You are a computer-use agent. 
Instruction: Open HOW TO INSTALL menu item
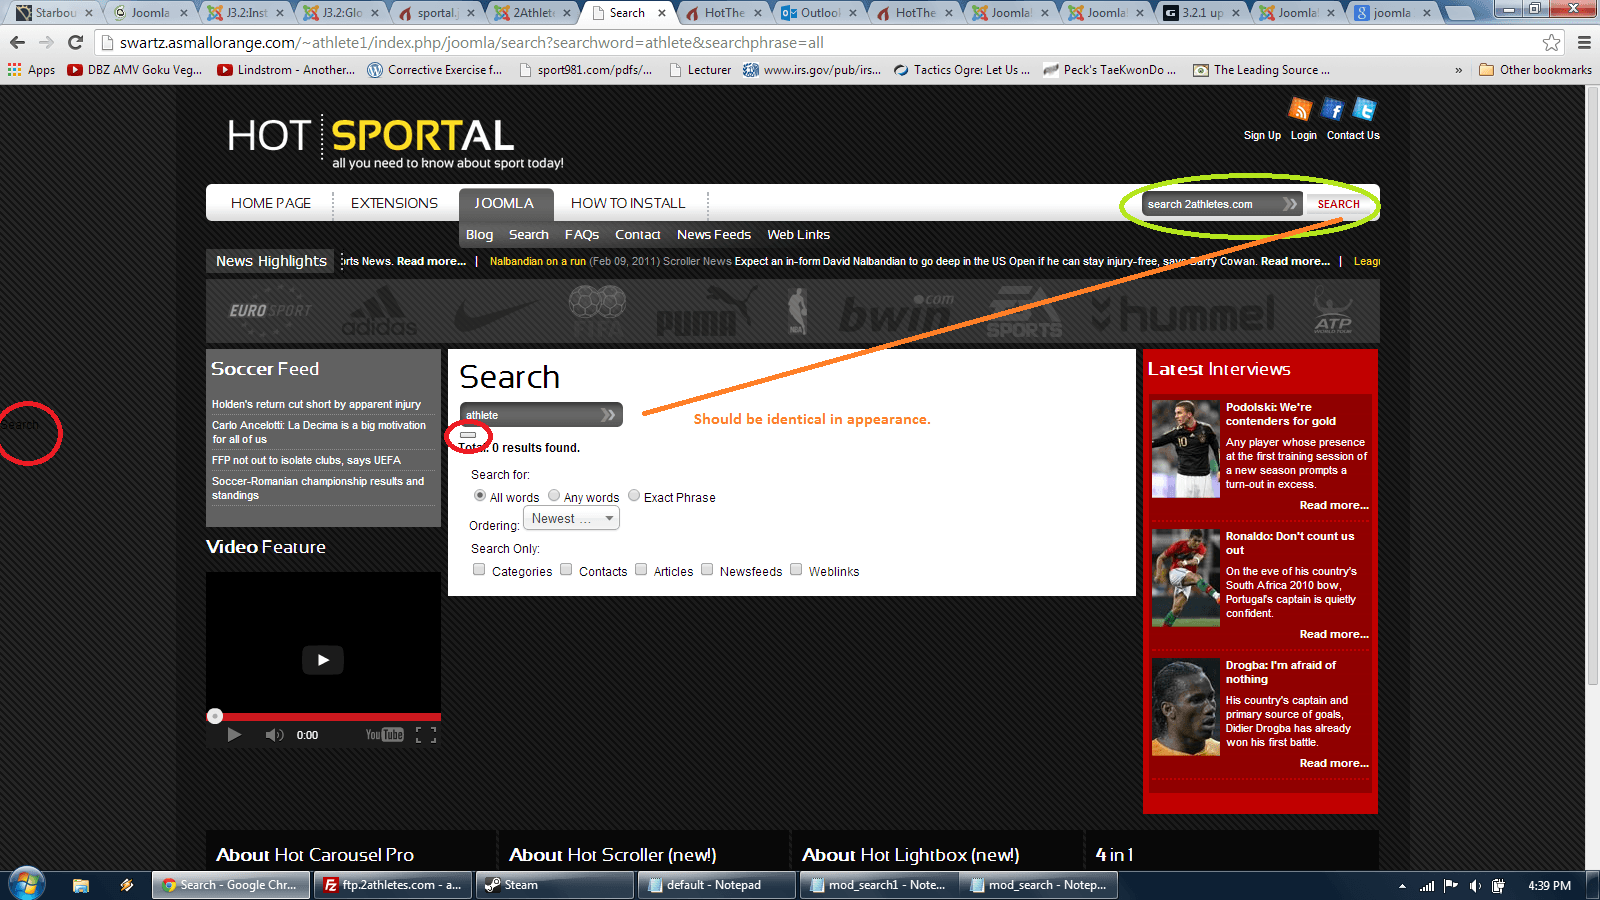[x=628, y=203]
